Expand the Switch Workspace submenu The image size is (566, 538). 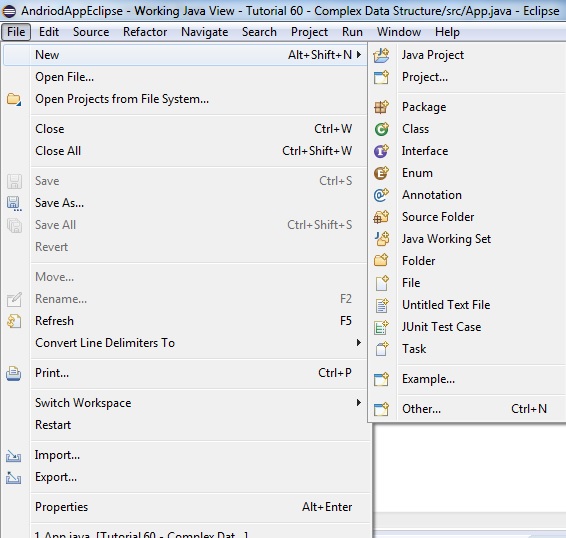[358, 402]
